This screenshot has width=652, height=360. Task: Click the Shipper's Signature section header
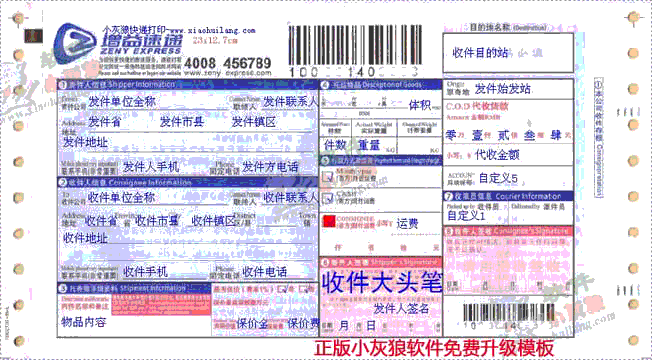[380, 262]
